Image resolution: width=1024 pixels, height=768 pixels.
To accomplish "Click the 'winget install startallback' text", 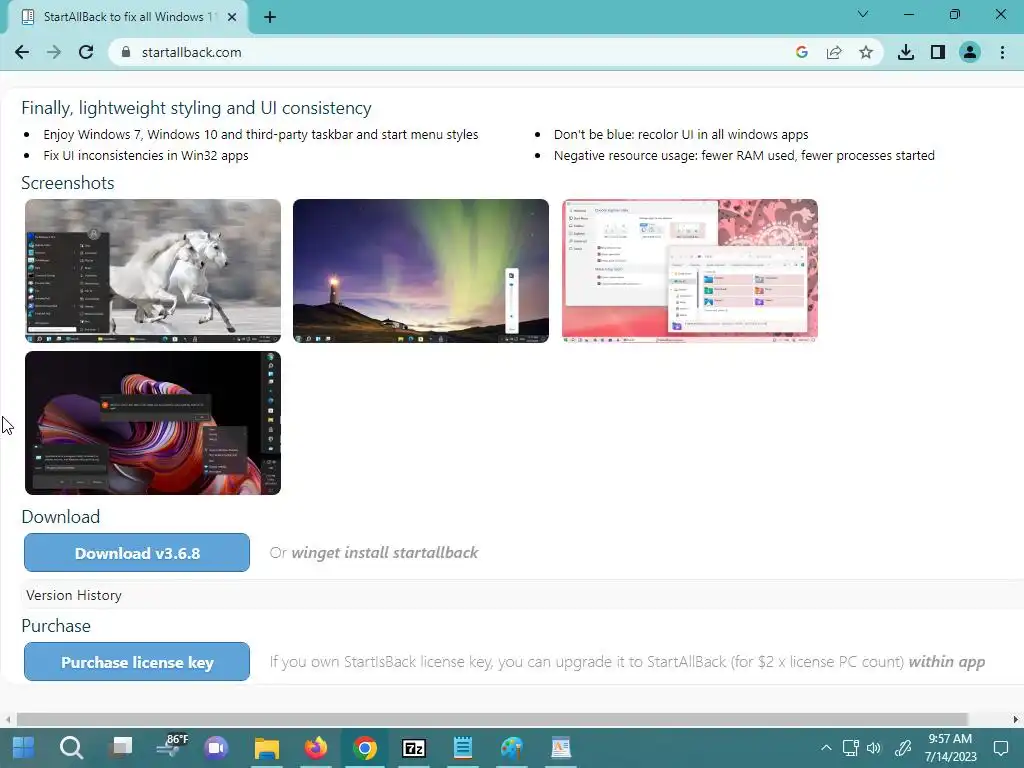I will pyautogui.click(x=385, y=552).
